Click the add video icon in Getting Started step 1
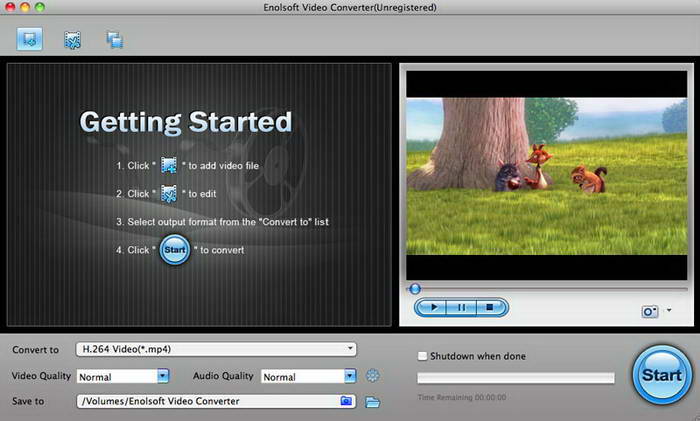This screenshot has height=421, width=700. 169,165
